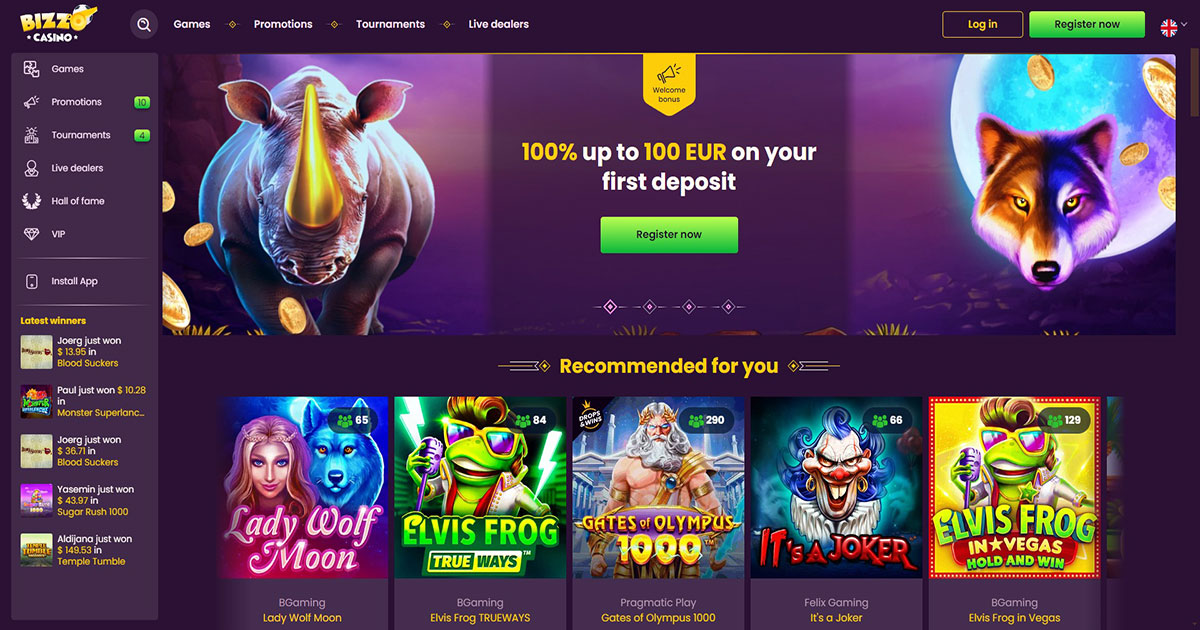1200x630 pixels.
Task: Open Live dealers icon in sidebar
Action: coord(32,168)
